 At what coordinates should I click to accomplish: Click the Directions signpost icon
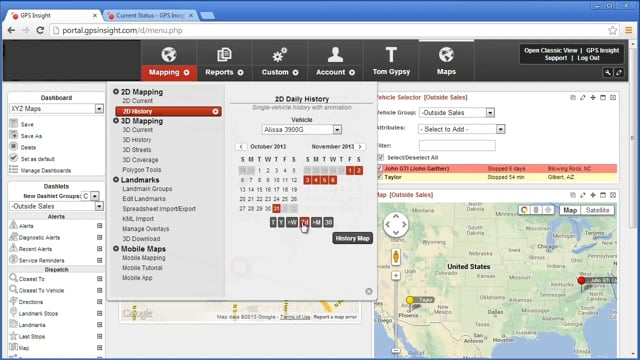click(x=13, y=301)
